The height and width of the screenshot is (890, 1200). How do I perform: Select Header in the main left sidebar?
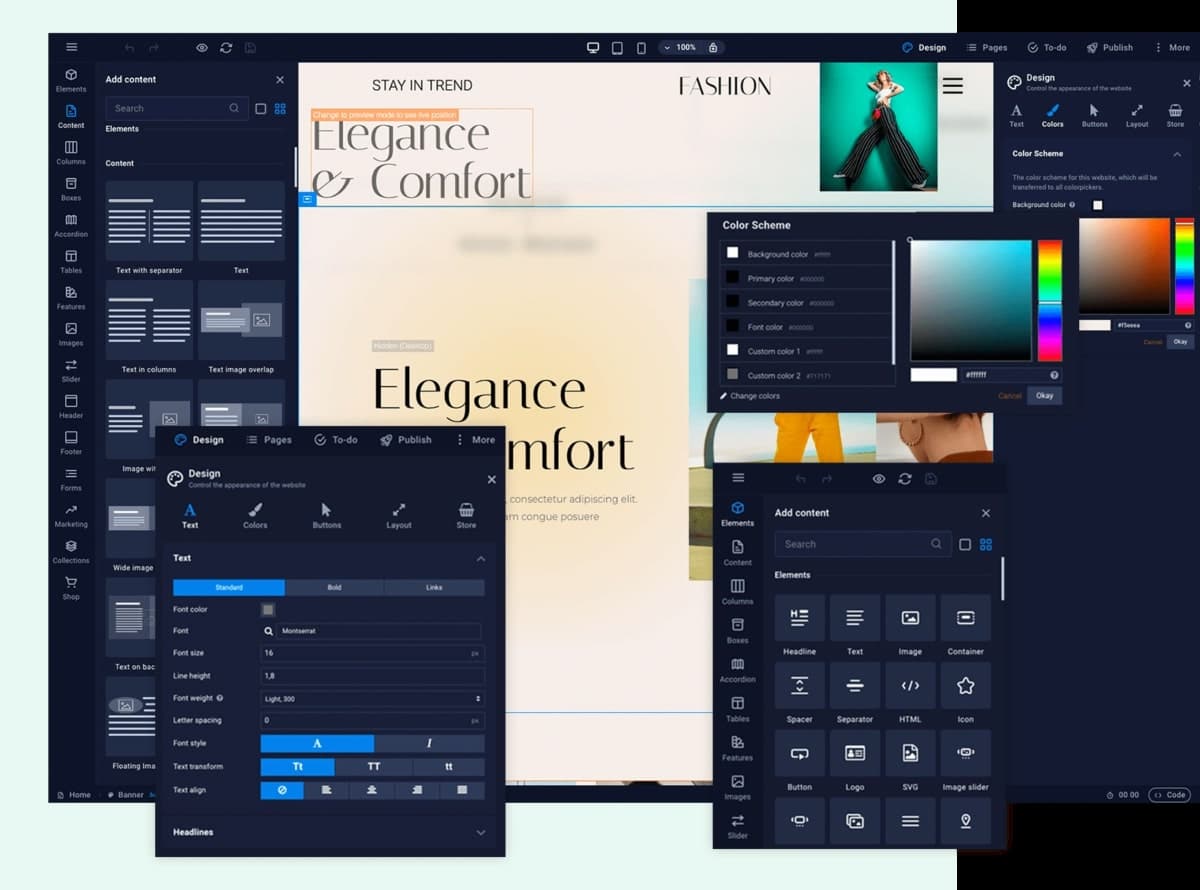[71, 406]
